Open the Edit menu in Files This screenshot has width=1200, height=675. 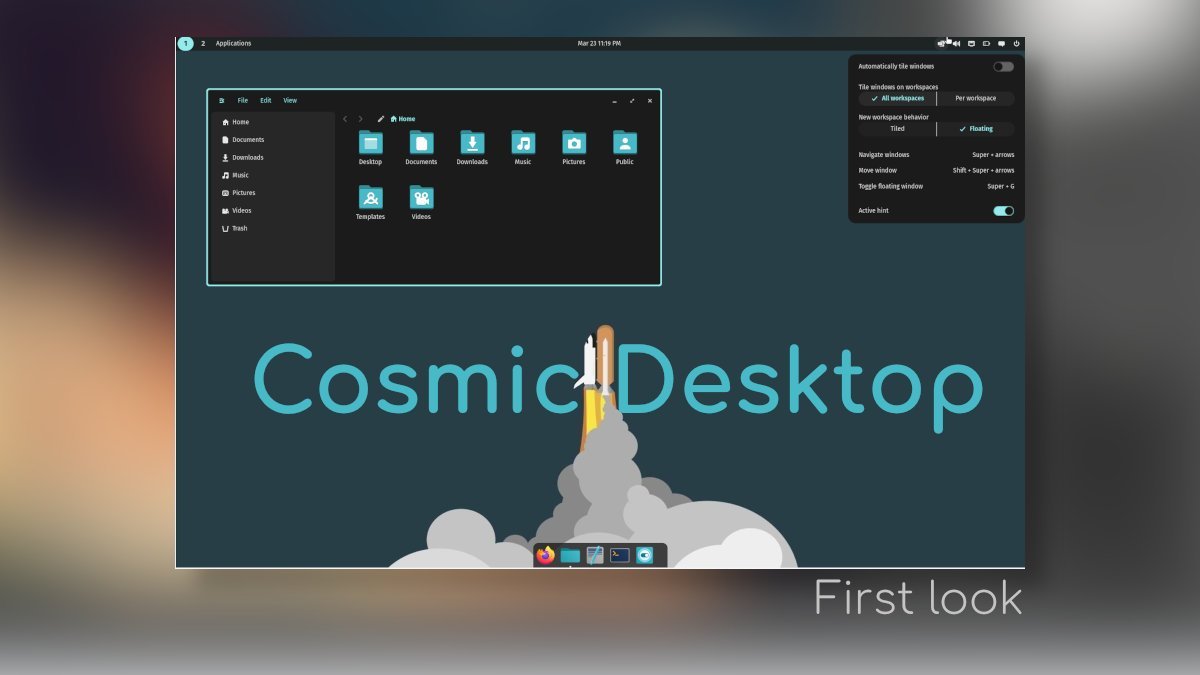click(x=266, y=100)
